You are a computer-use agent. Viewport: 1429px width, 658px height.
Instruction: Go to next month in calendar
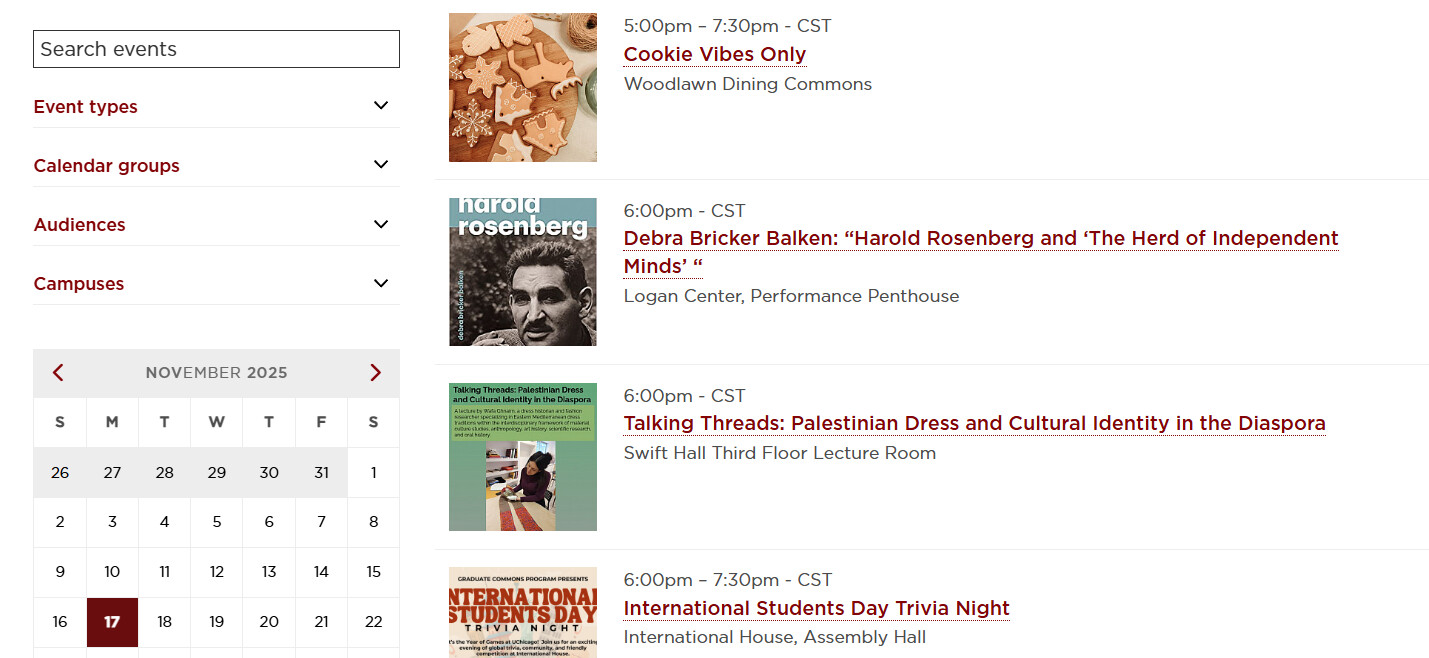pos(375,373)
